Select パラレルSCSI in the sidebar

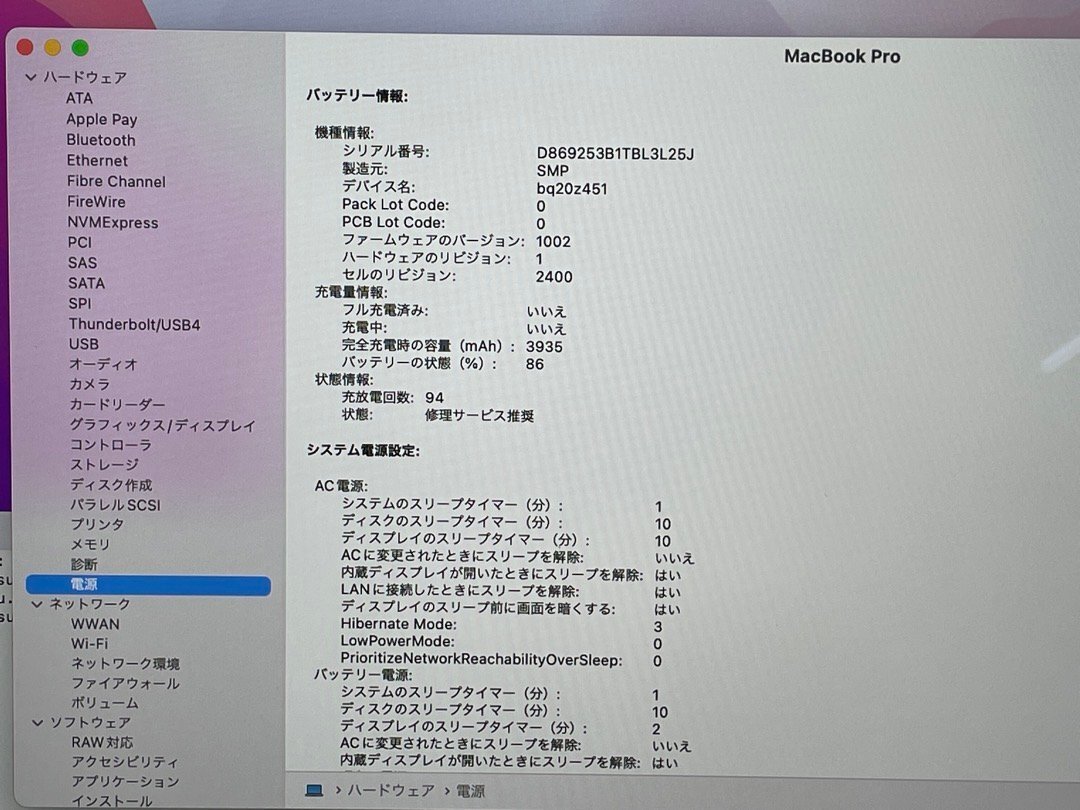coord(115,505)
